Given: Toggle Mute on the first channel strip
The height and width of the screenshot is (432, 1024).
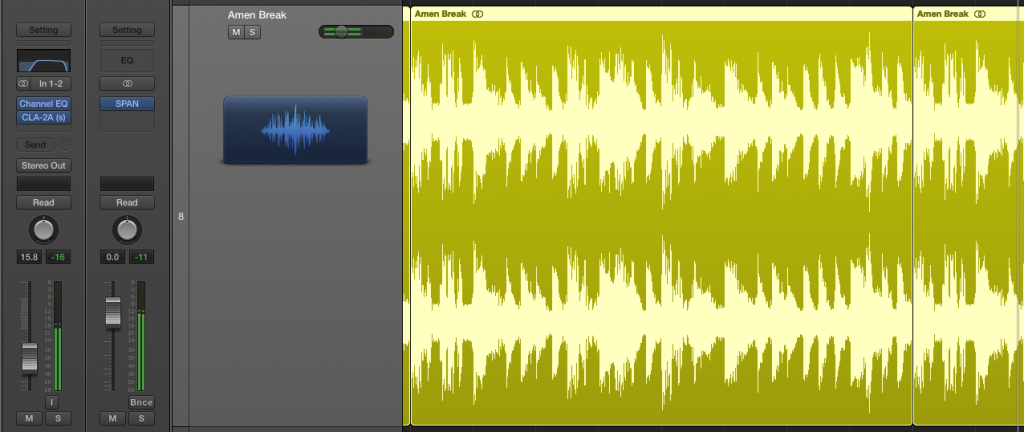Looking at the screenshot, I should 29,417.
